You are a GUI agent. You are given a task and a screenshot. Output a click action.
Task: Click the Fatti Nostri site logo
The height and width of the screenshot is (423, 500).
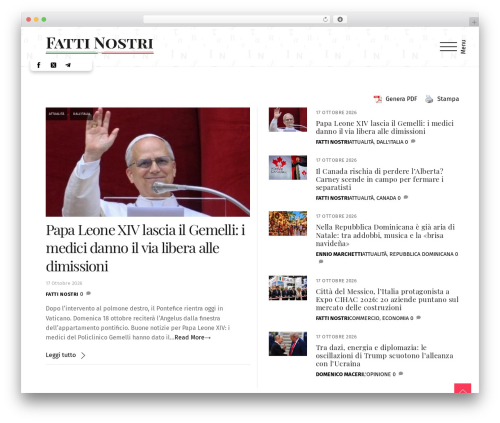(100, 45)
